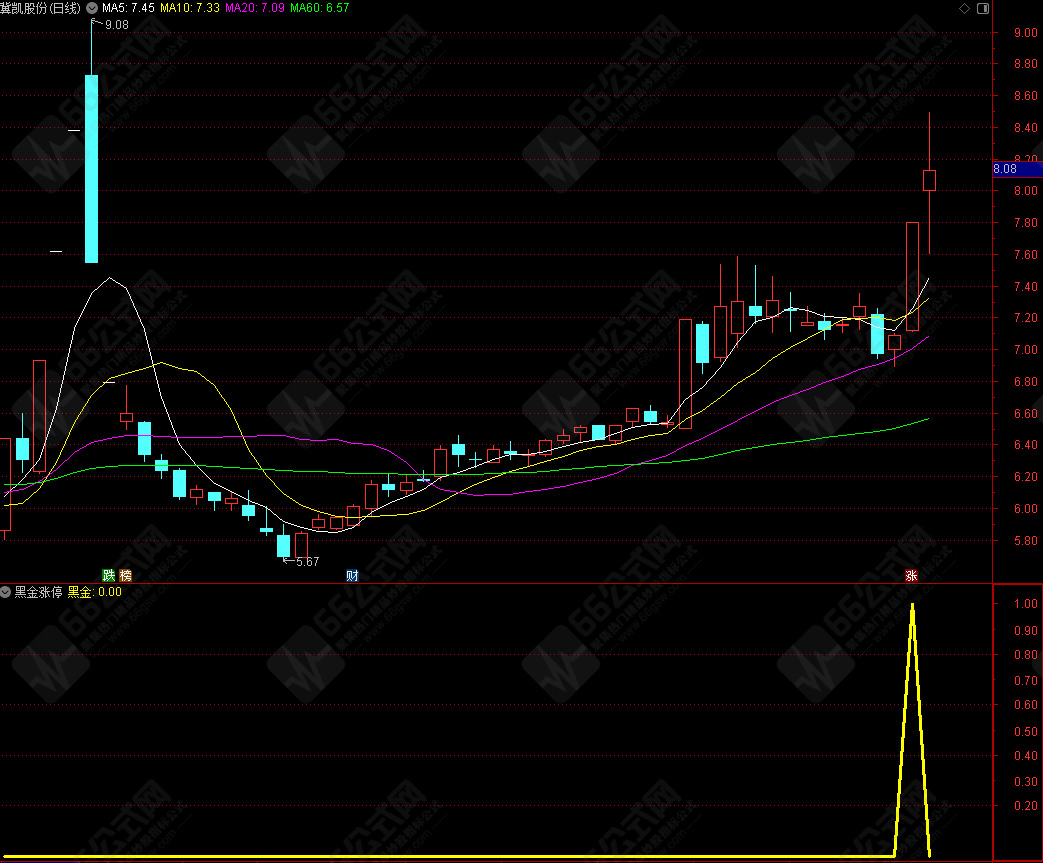Click the 0.20 indicator axis label

point(1025,805)
